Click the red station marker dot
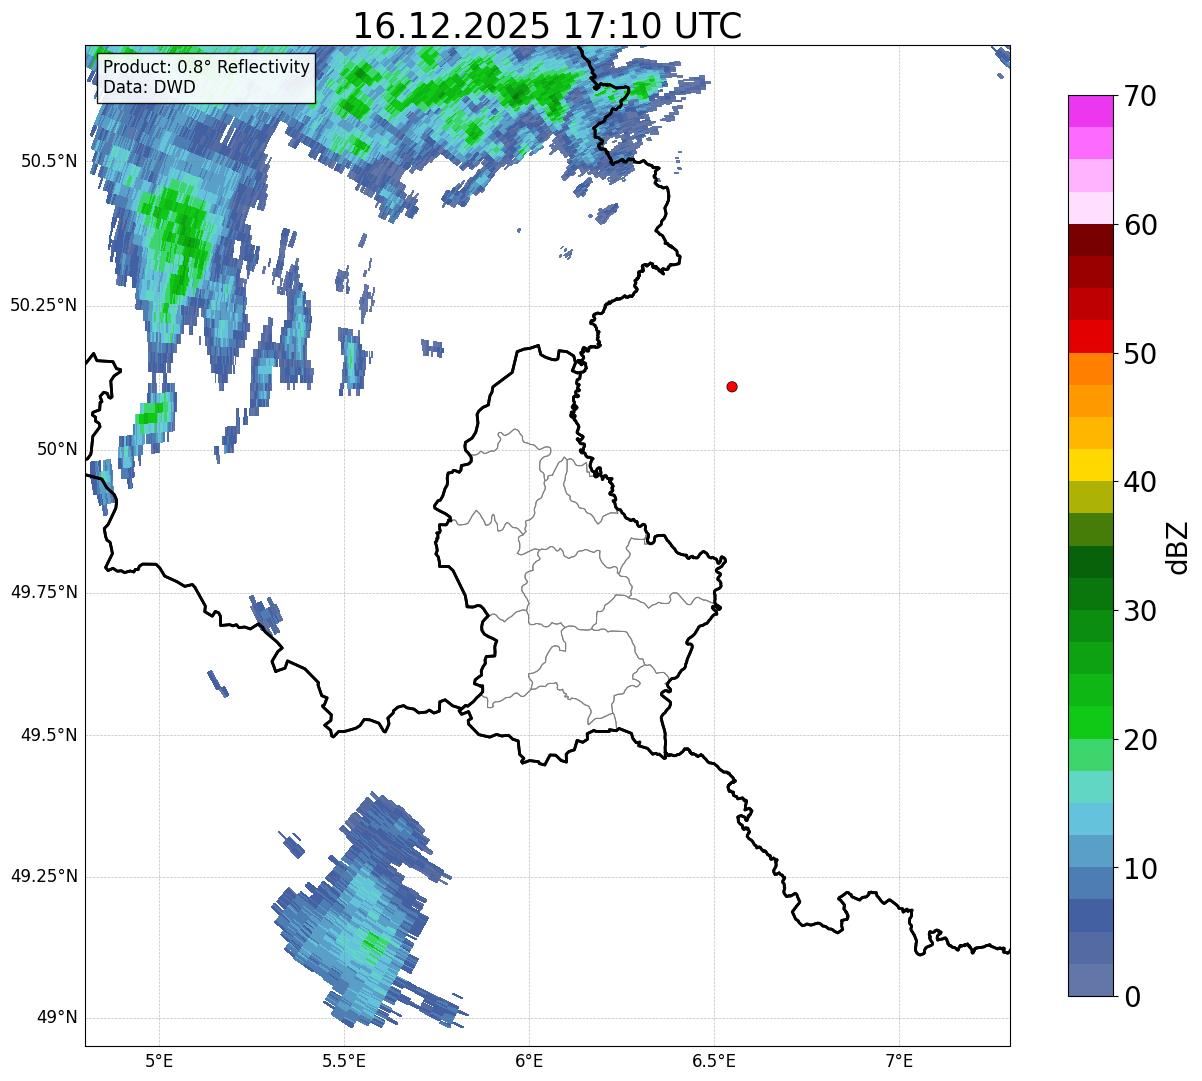The image size is (1202, 1081). (732, 386)
